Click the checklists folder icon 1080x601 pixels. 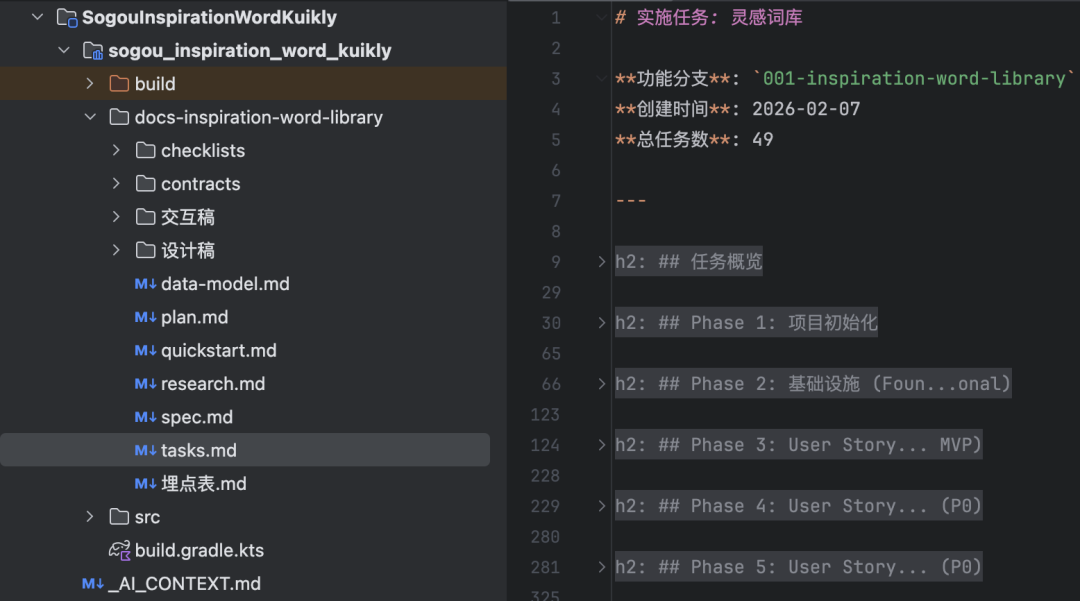tap(145, 150)
